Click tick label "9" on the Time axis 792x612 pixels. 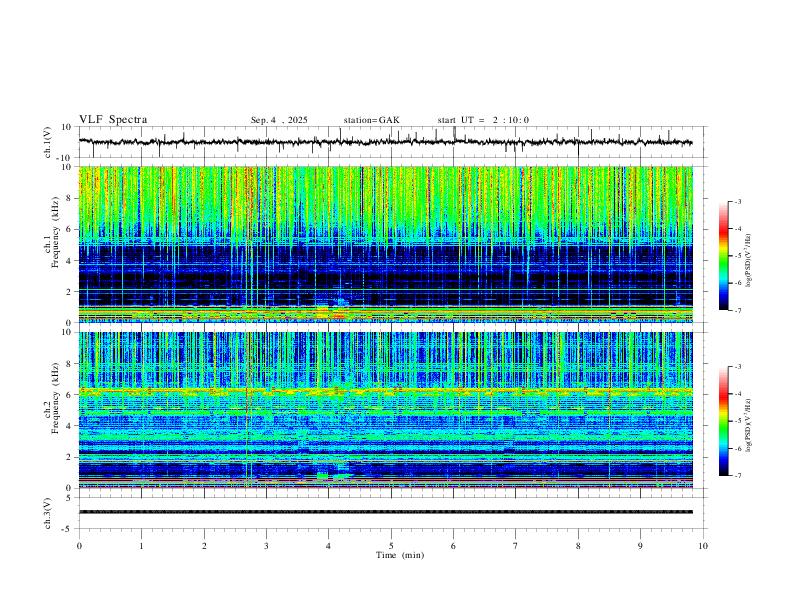640,546
